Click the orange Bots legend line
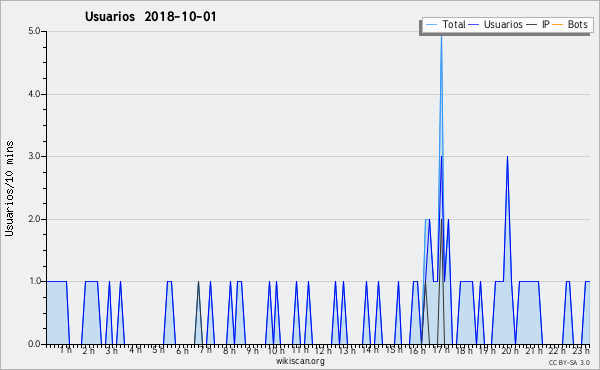The height and width of the screenshot is (370, 600). [x=558, y=25]
